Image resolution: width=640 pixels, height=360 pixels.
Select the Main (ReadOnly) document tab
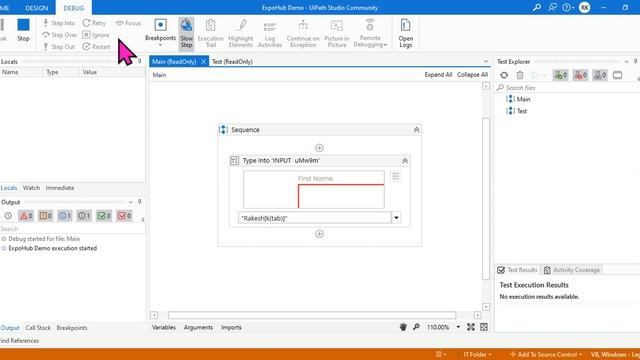(x=174, y=62)
